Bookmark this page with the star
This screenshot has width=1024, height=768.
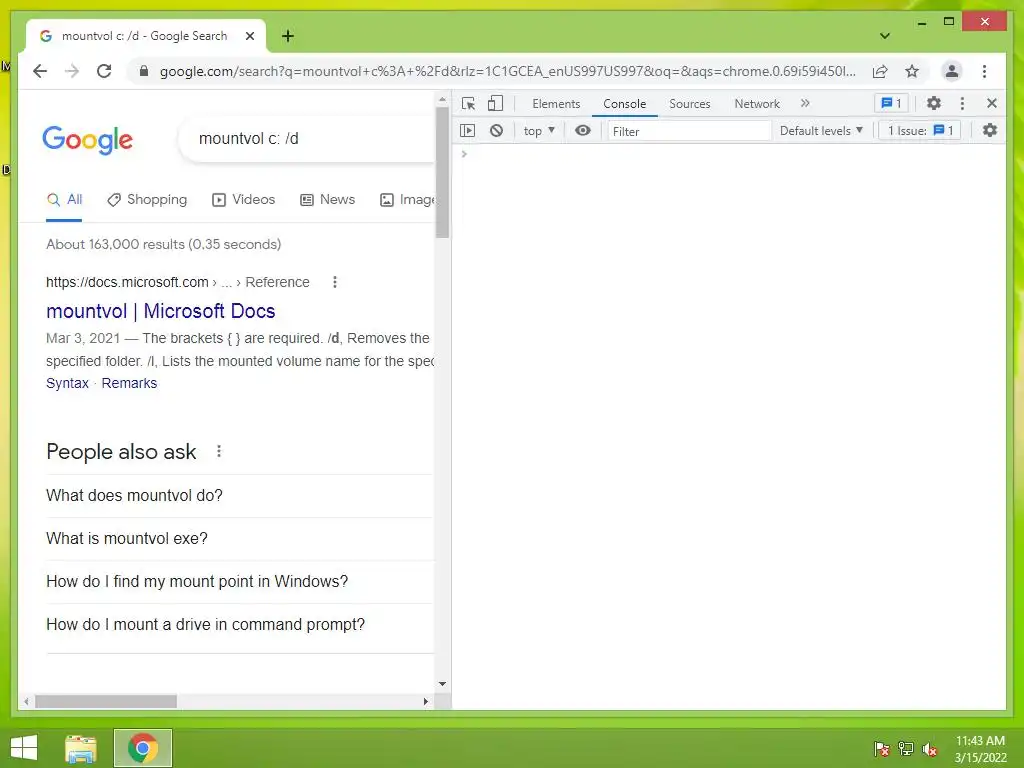tap(912, 71)
